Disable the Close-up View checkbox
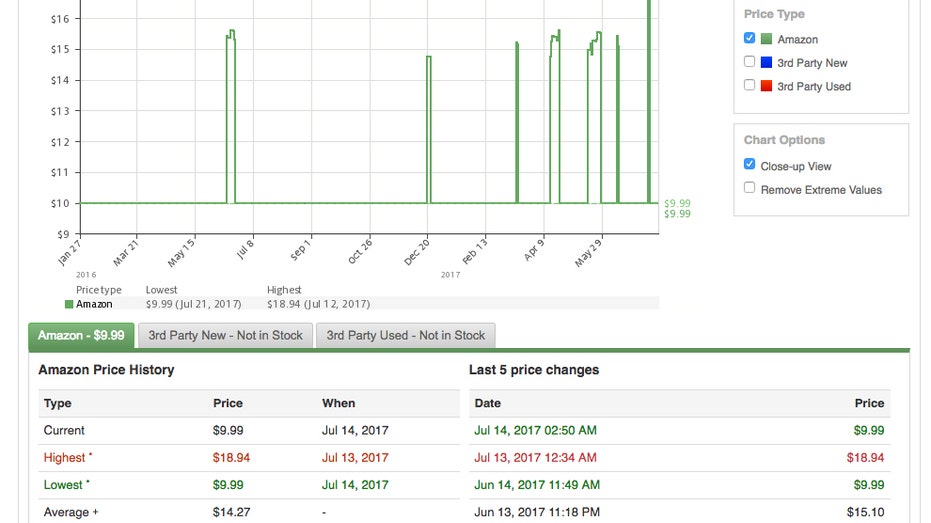931x523 pixels. point(749,164)
